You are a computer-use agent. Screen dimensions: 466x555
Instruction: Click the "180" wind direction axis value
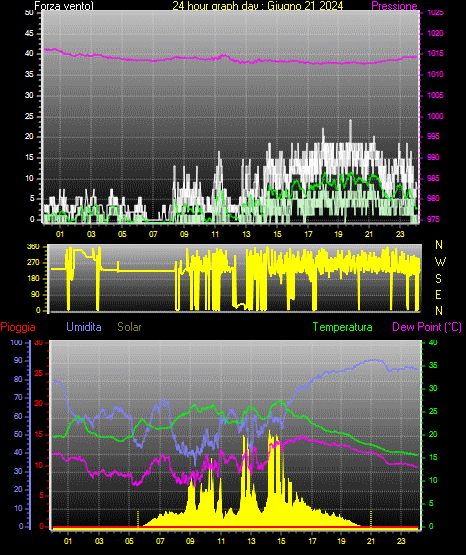[x=33, y=279]
